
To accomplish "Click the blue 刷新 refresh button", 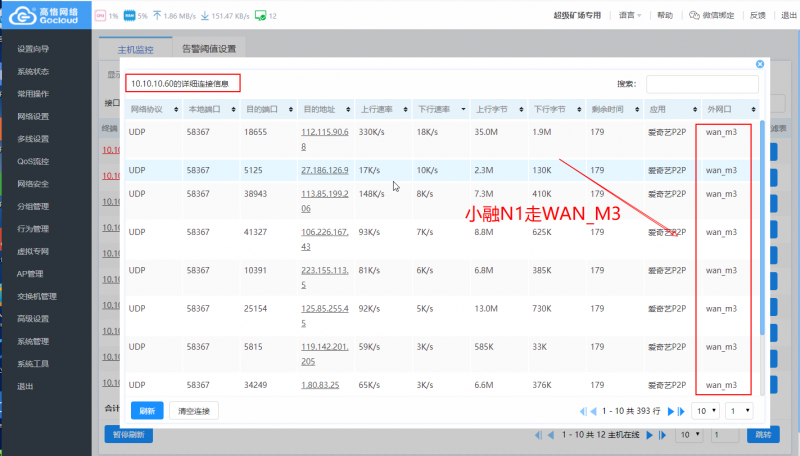I will coord(147,411).
